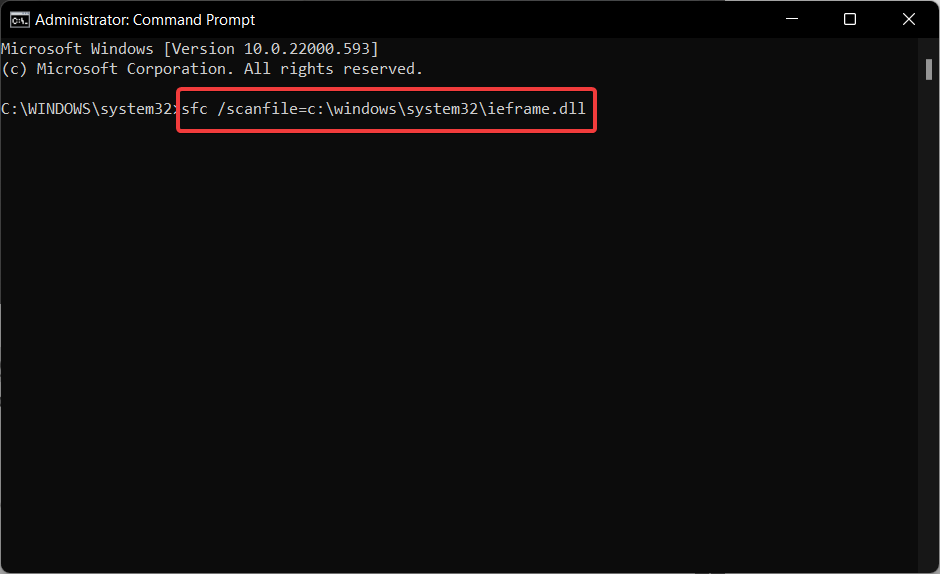Click the 'sfc' word in the command
This screenshot has width=940, height=574.
tap(195, 109)
